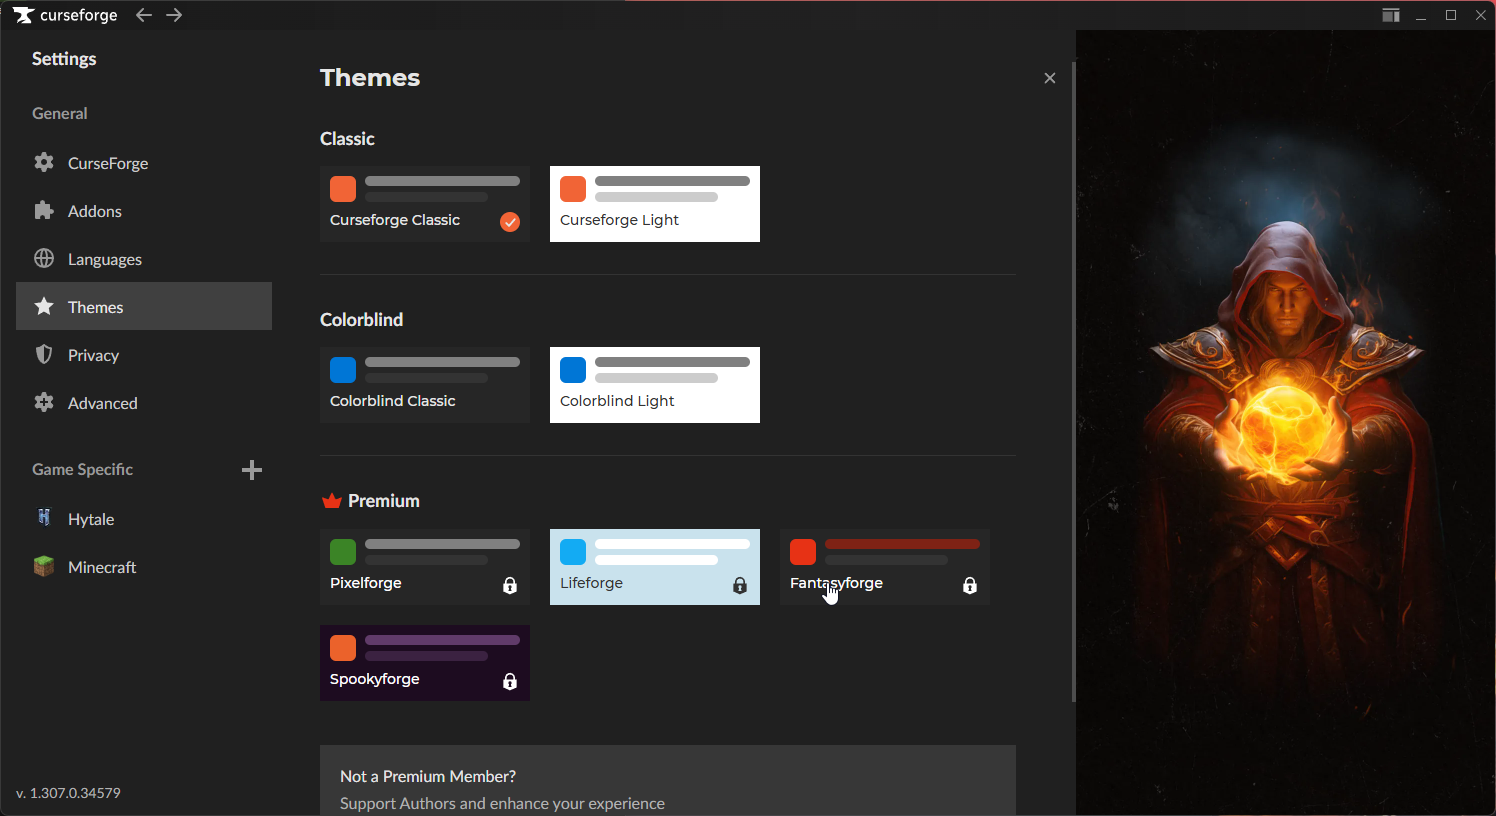Select the Colorblind Light theme
This screenshot has height=816, width=1496.
coord(655,385)
